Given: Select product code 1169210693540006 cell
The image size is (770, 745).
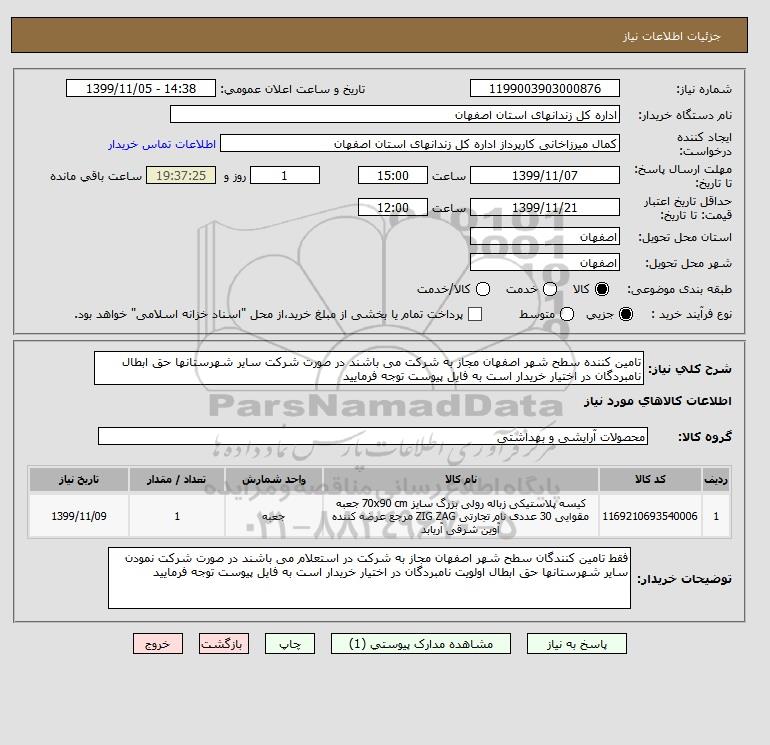Looking at the screenshot, I should coord(650,516).
